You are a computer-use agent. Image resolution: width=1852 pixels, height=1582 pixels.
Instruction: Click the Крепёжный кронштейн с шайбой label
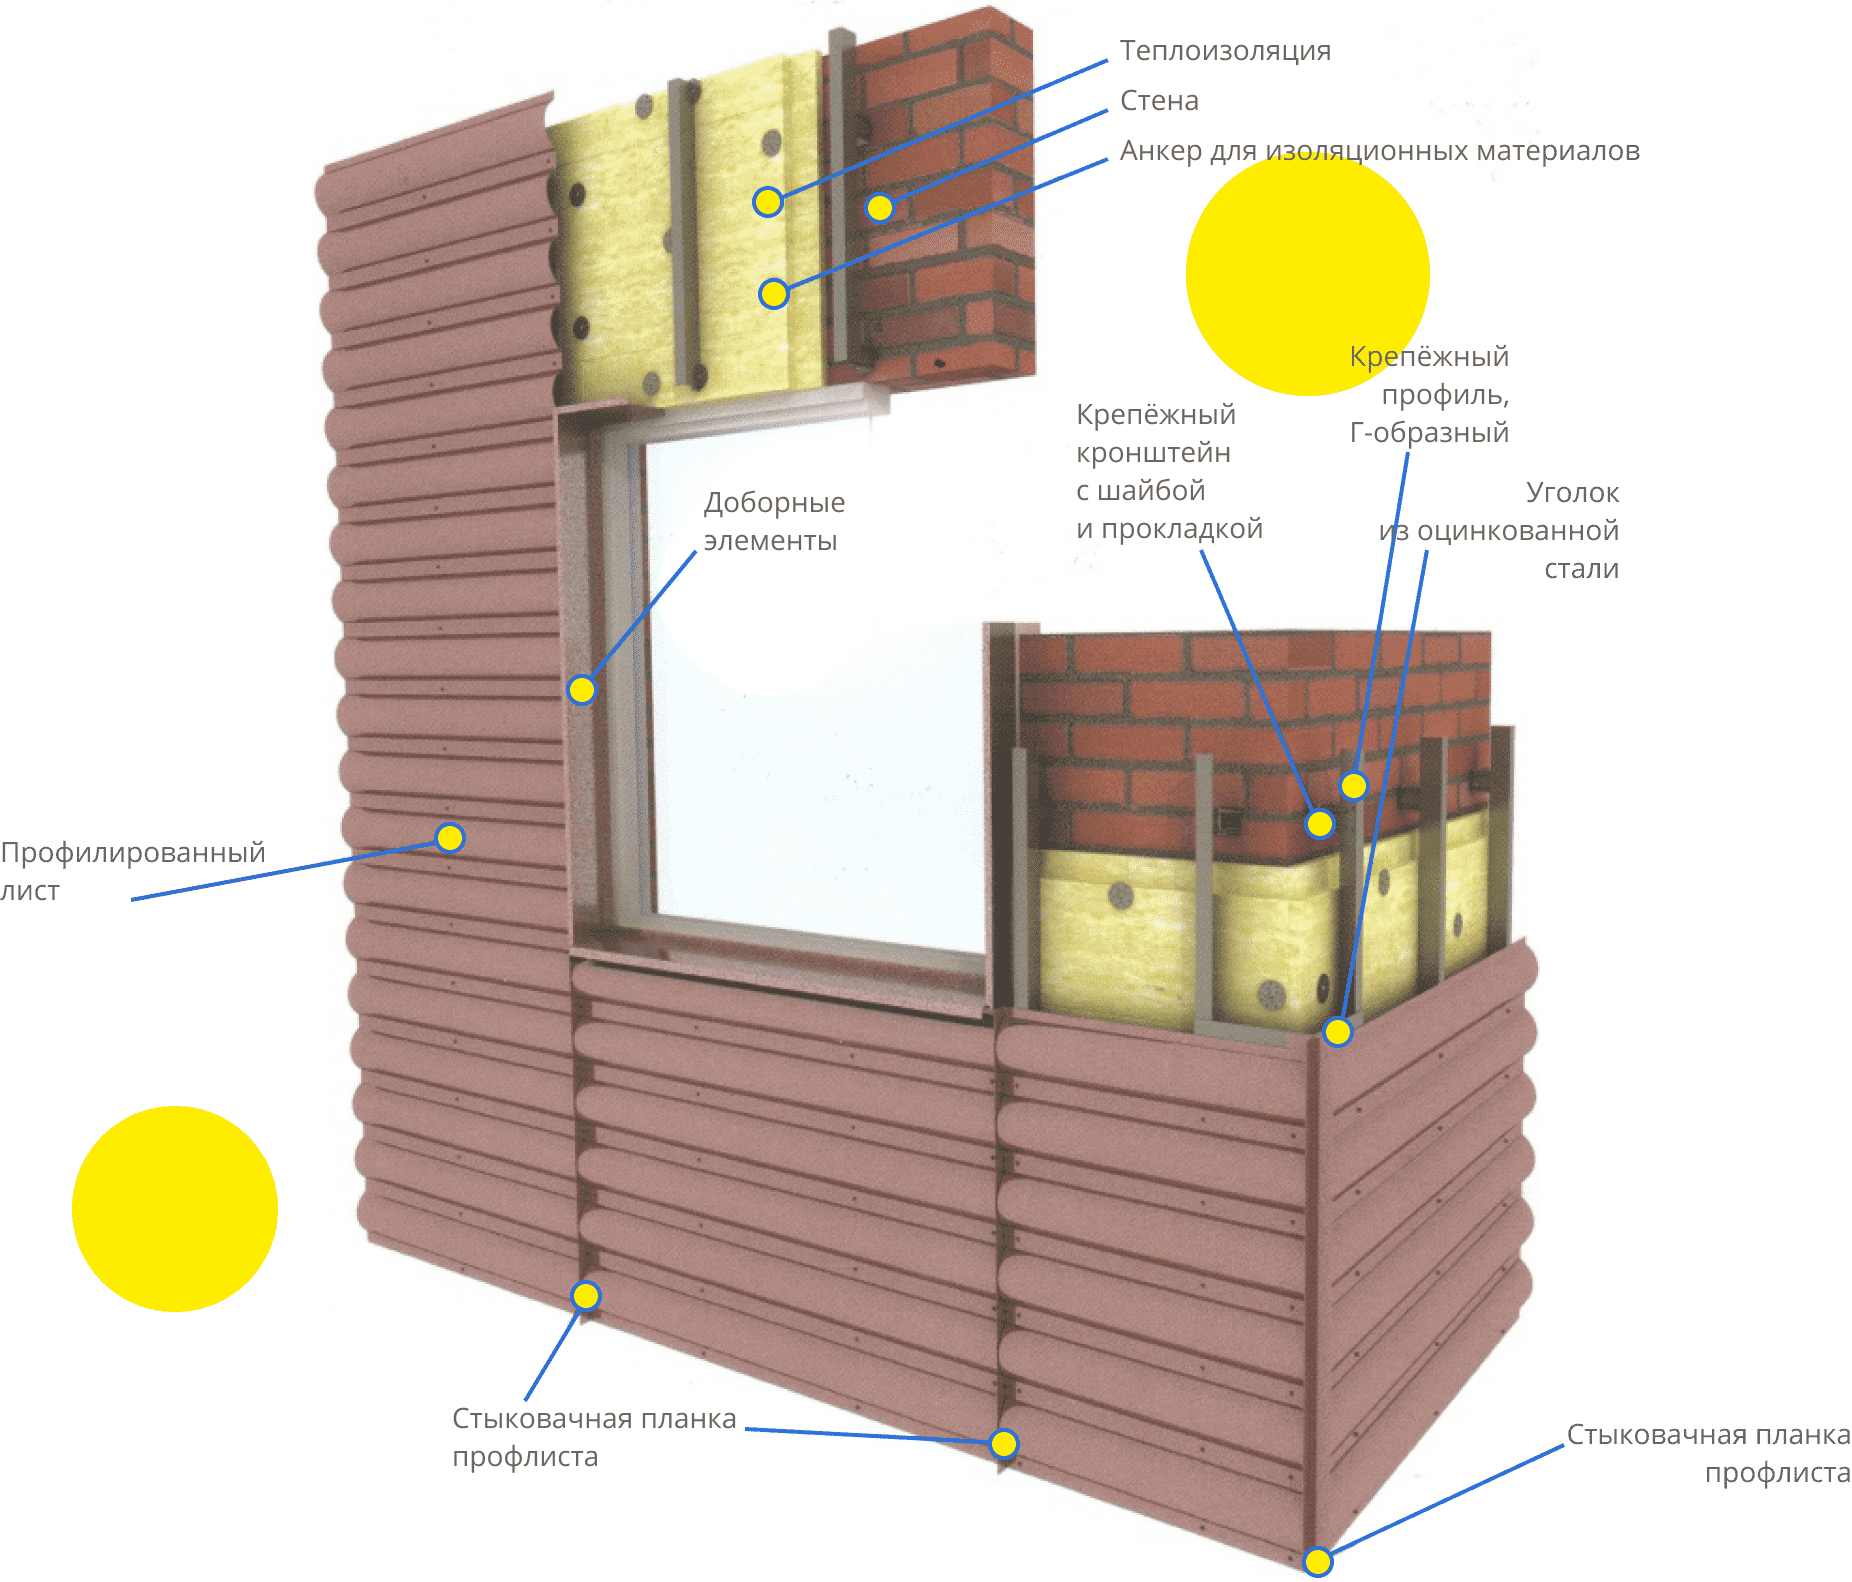pyautogui.click(x=1169, y=471)
